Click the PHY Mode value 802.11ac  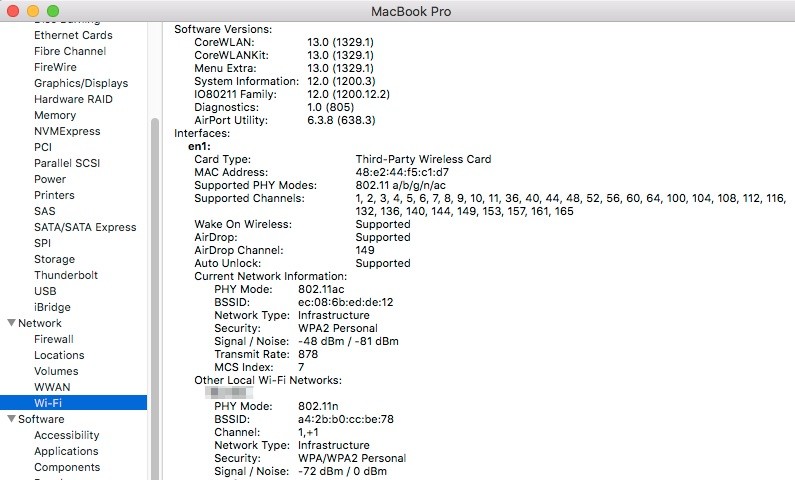coord(321,289)
